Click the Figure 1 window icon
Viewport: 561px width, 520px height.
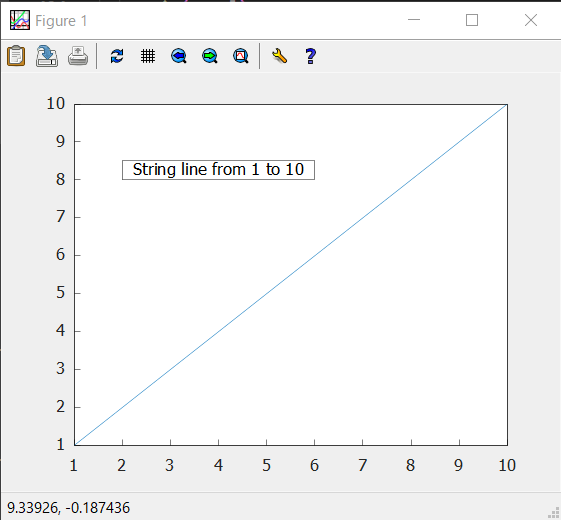20,20
